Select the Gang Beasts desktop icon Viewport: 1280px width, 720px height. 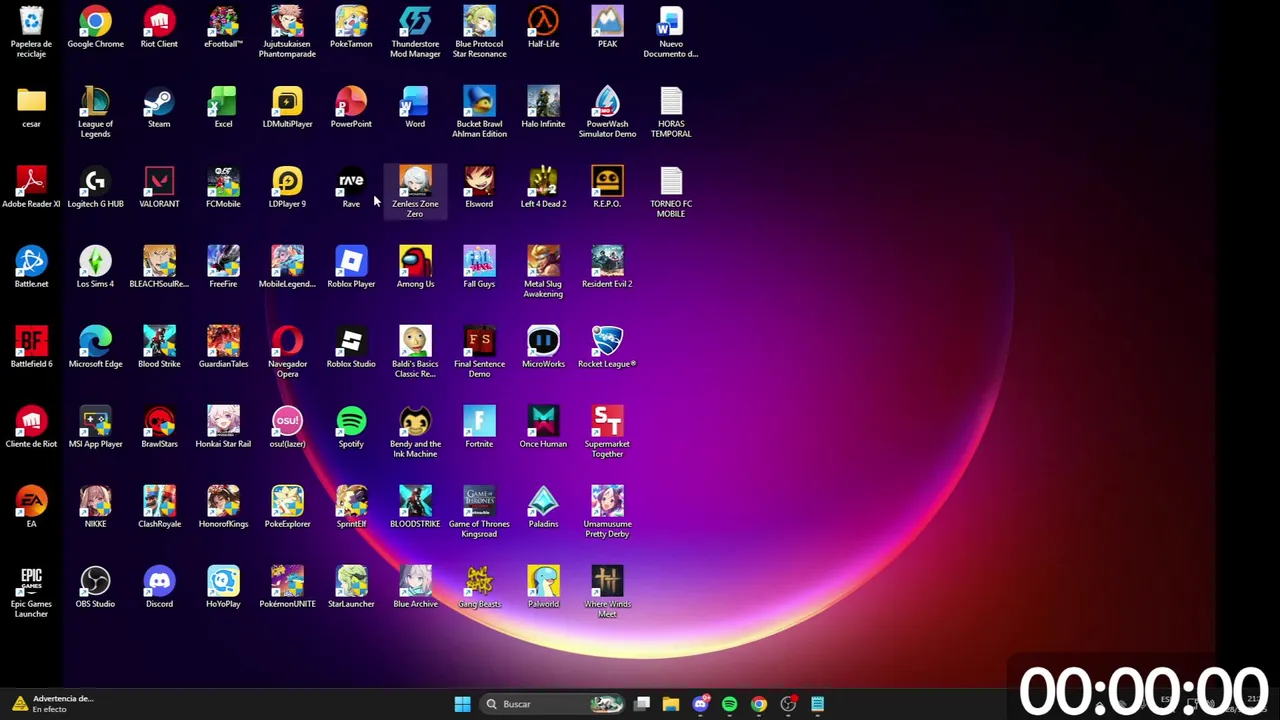click(x=479, y=587)
